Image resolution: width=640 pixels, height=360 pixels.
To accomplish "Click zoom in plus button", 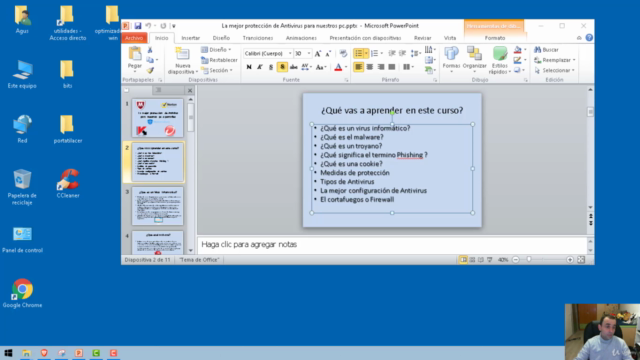I will (x=570, y=260).
